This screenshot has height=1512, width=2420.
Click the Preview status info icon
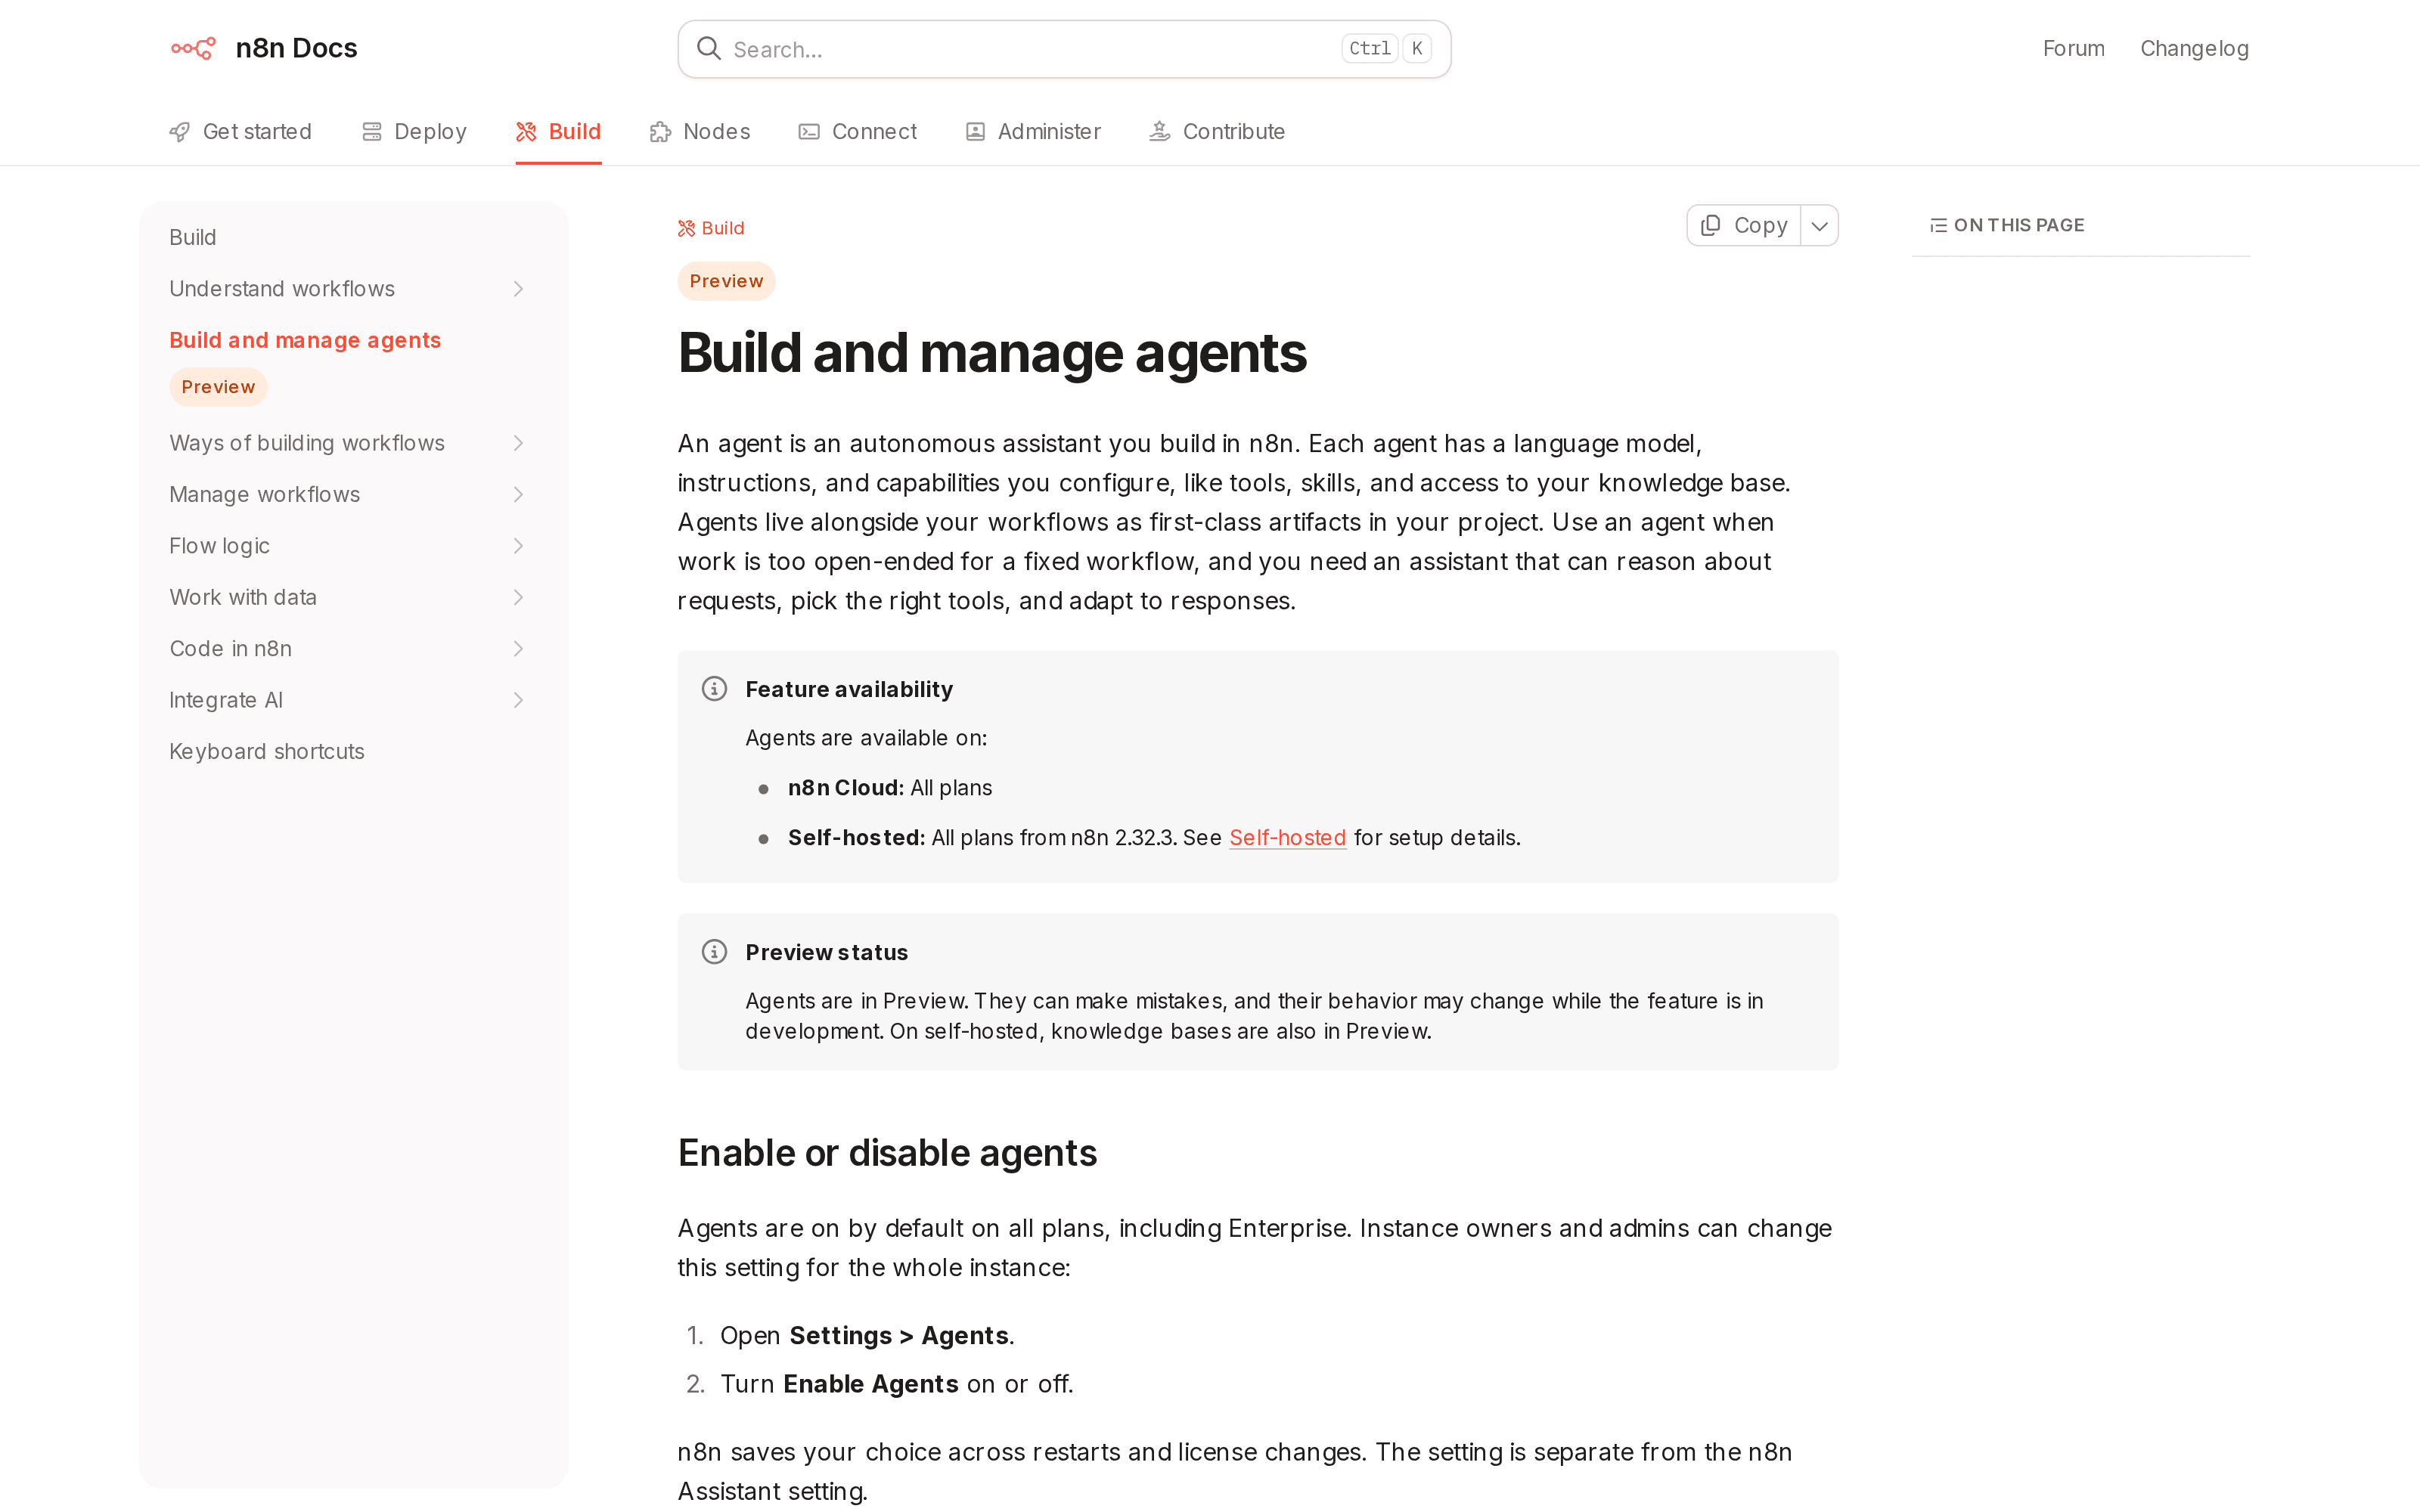pos(714,951)
